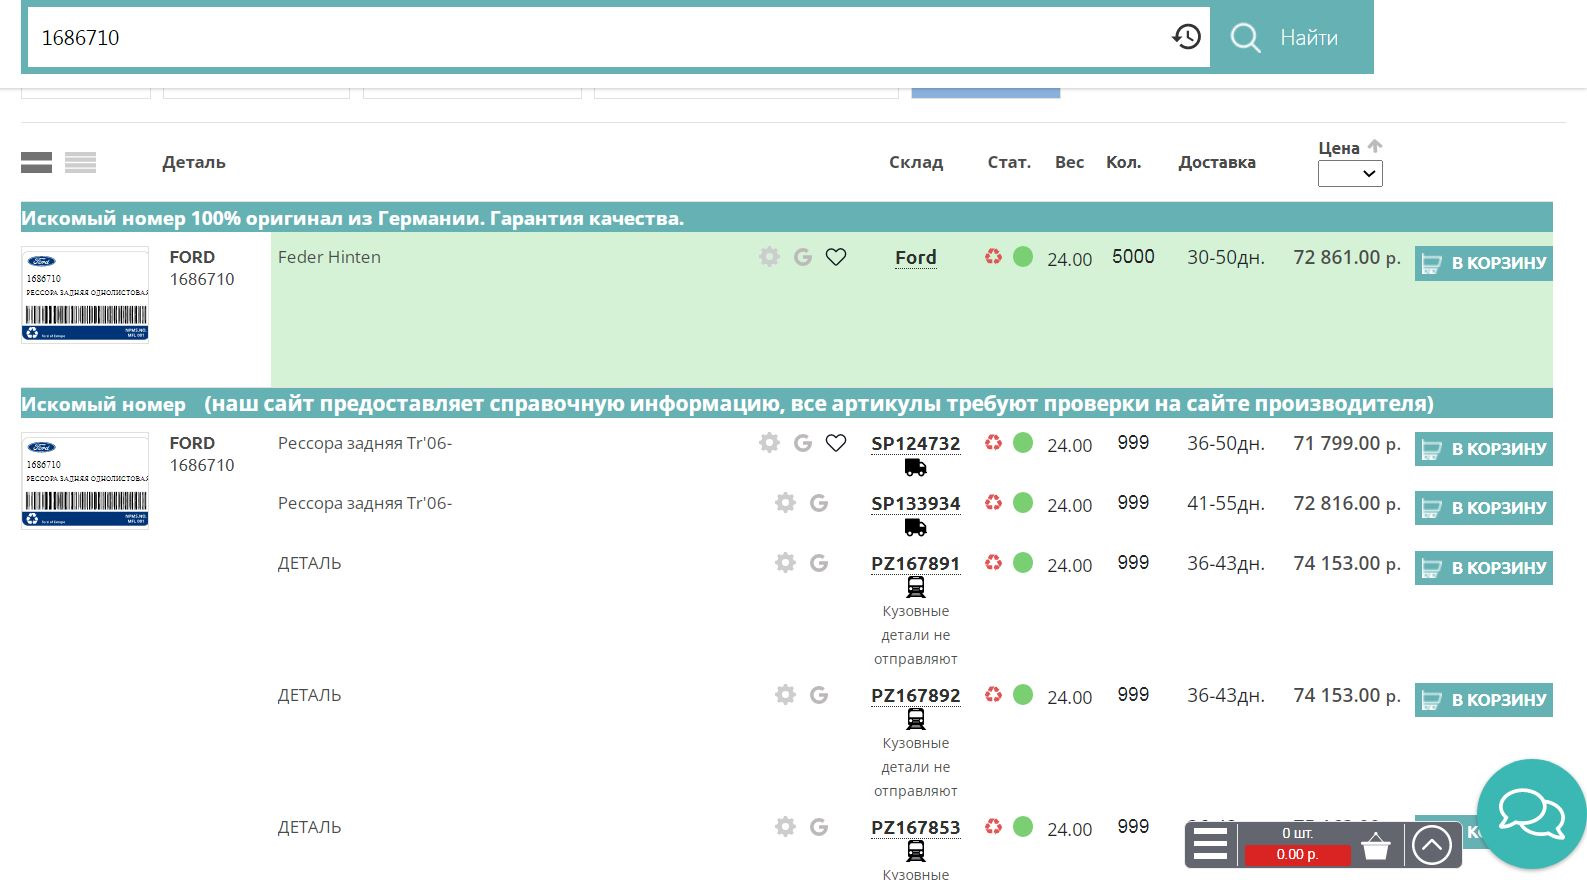Image resolution: width=1587 pixels, height=880 pixels.
Task: Open the Цена price filter dropdown
Action: point(1350,174)
